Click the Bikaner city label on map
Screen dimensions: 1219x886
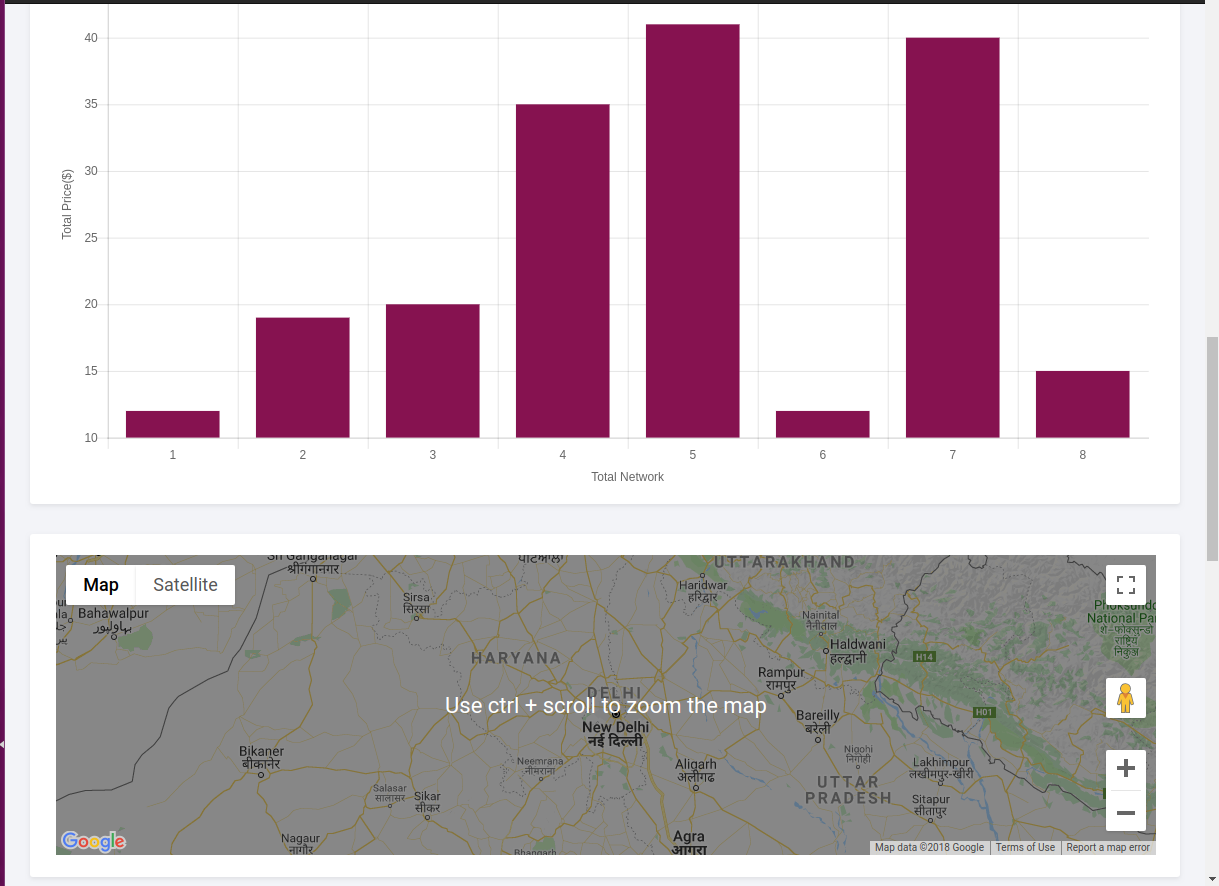pos(262,757)
